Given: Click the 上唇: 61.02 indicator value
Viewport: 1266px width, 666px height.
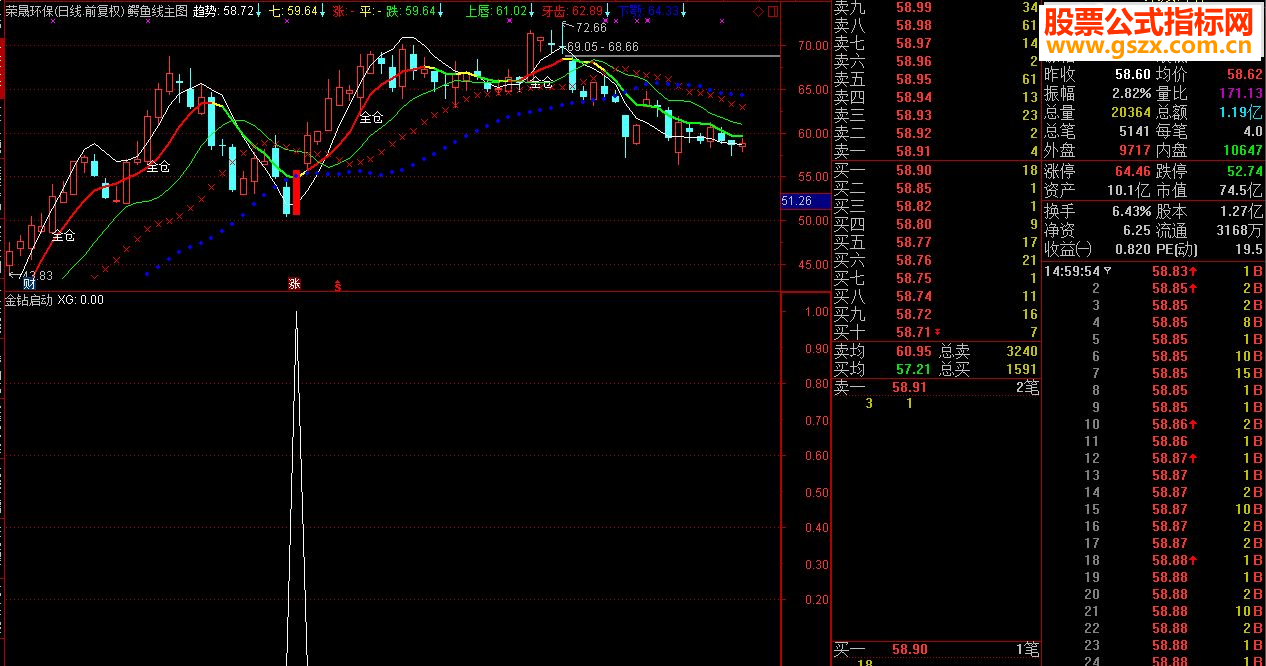Looking at the screenshot, I should 497,11.
